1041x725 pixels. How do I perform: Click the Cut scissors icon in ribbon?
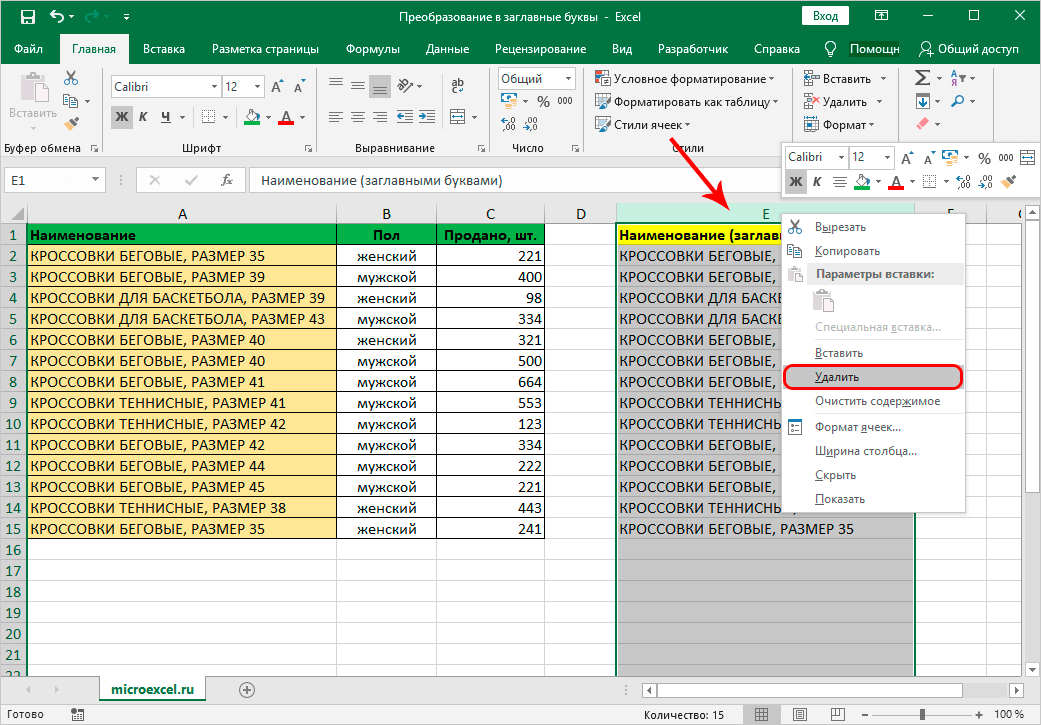tap(71, 78)
